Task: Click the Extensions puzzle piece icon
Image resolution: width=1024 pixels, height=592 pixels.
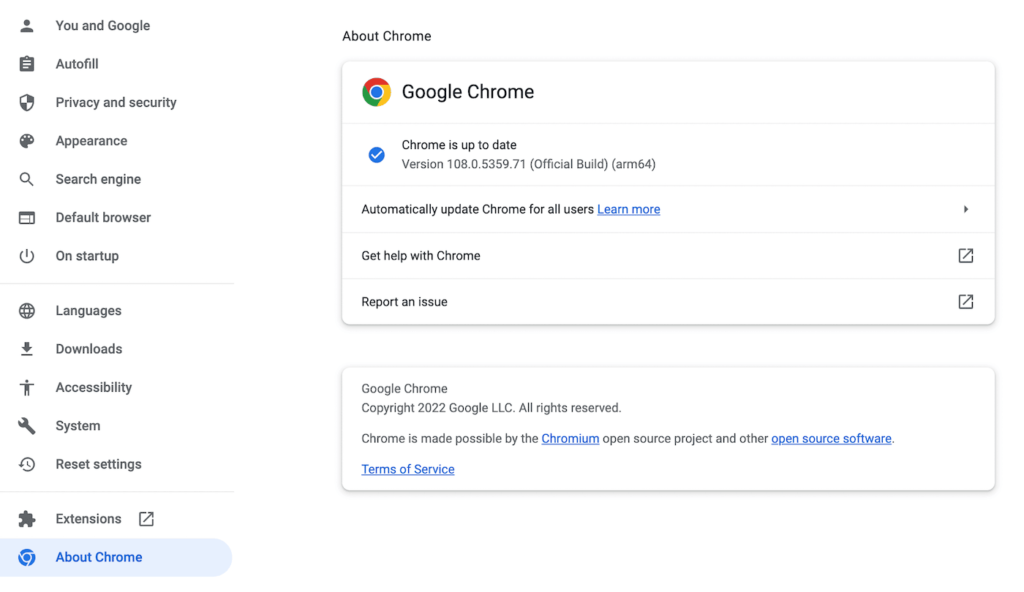Action: (x=26, y=518)
